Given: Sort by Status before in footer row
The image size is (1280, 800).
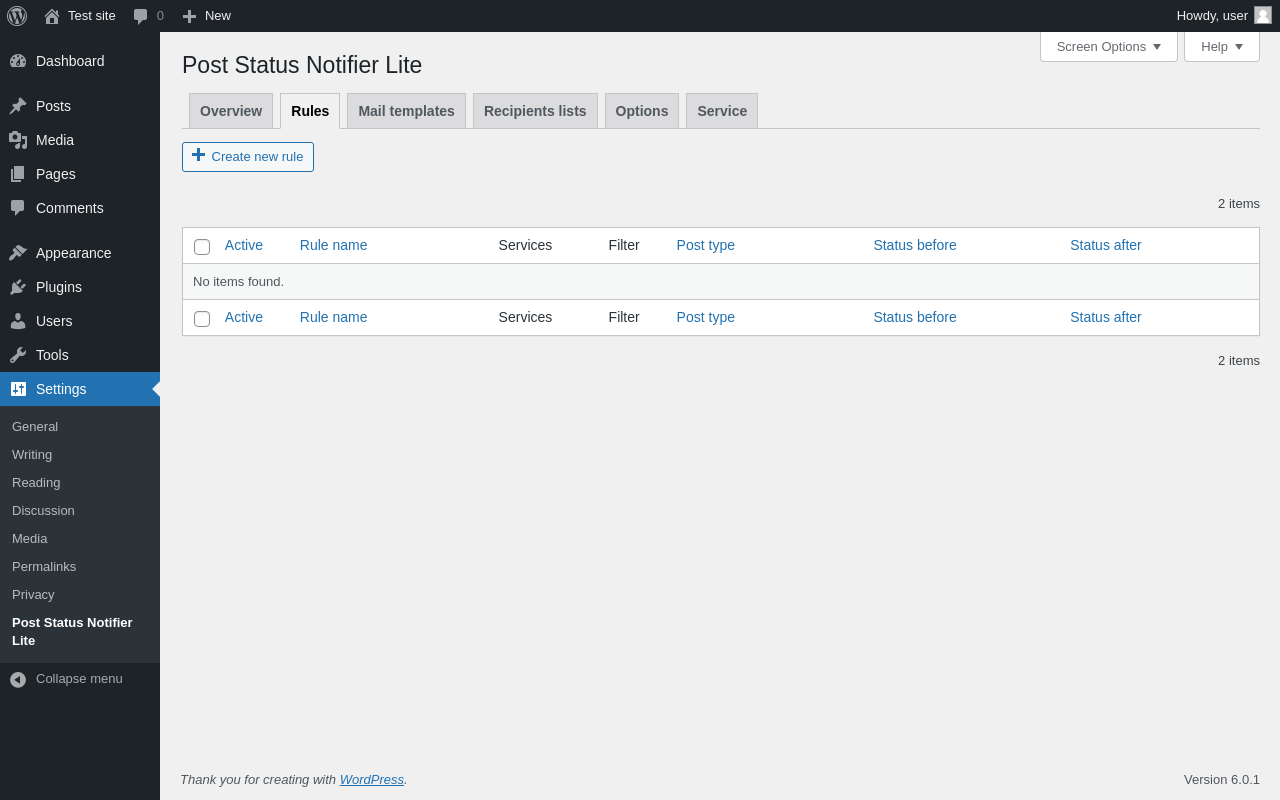Looking at the screenshot, I should pyautogui.click(x=915, y=317).
